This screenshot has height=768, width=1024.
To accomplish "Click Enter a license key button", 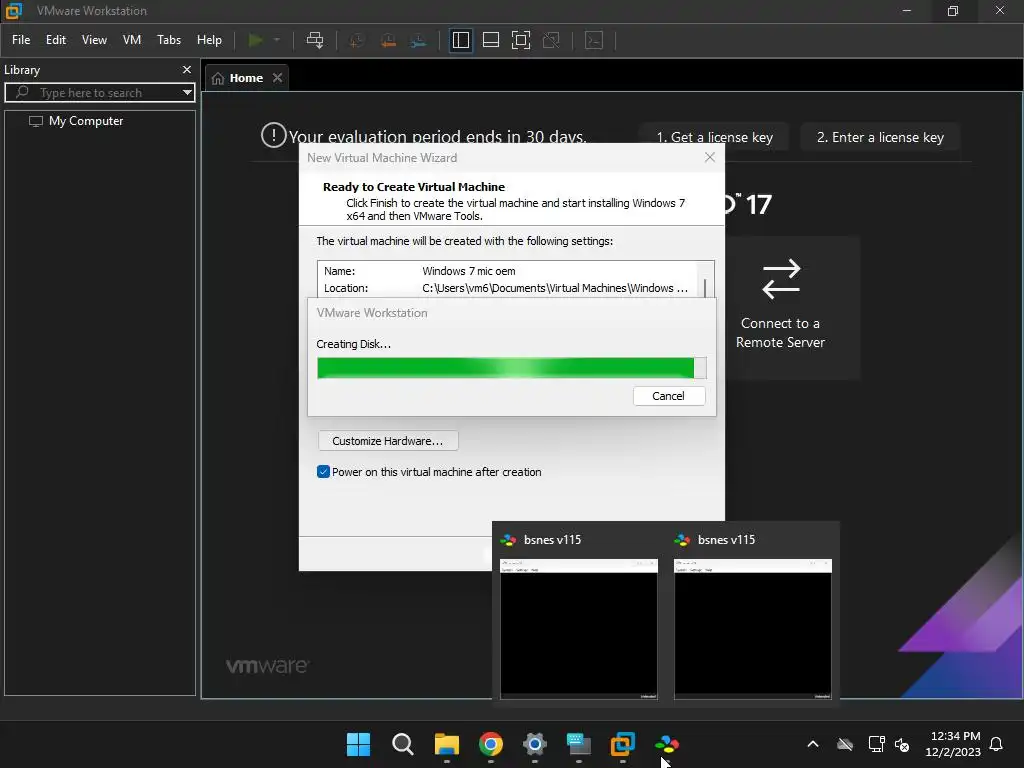I will point(880,137).
